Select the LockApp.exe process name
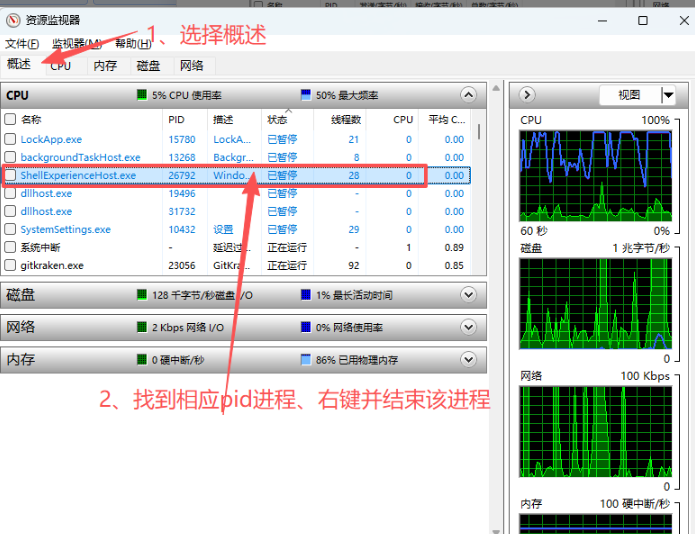 point(51,139)
